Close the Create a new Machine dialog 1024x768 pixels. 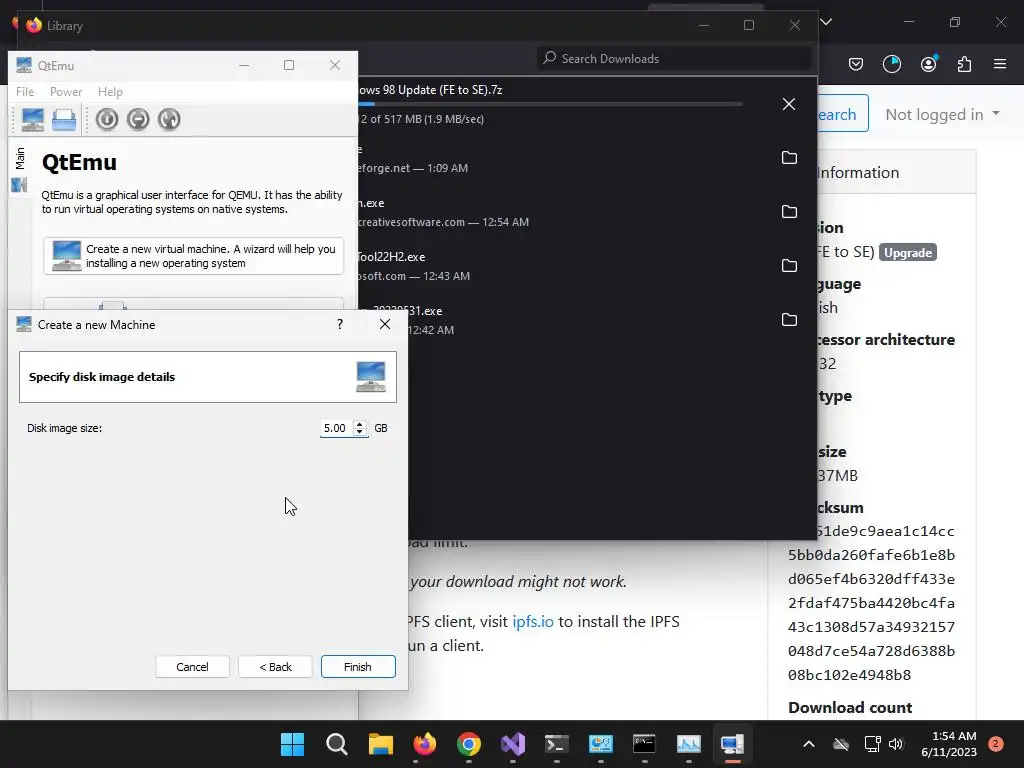point(385,325)
